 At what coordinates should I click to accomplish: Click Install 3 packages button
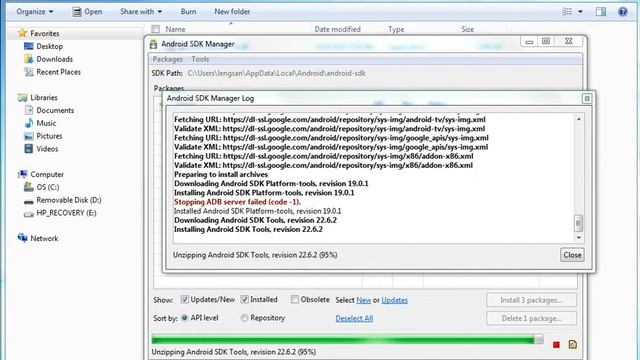click(x=531, y=300)
